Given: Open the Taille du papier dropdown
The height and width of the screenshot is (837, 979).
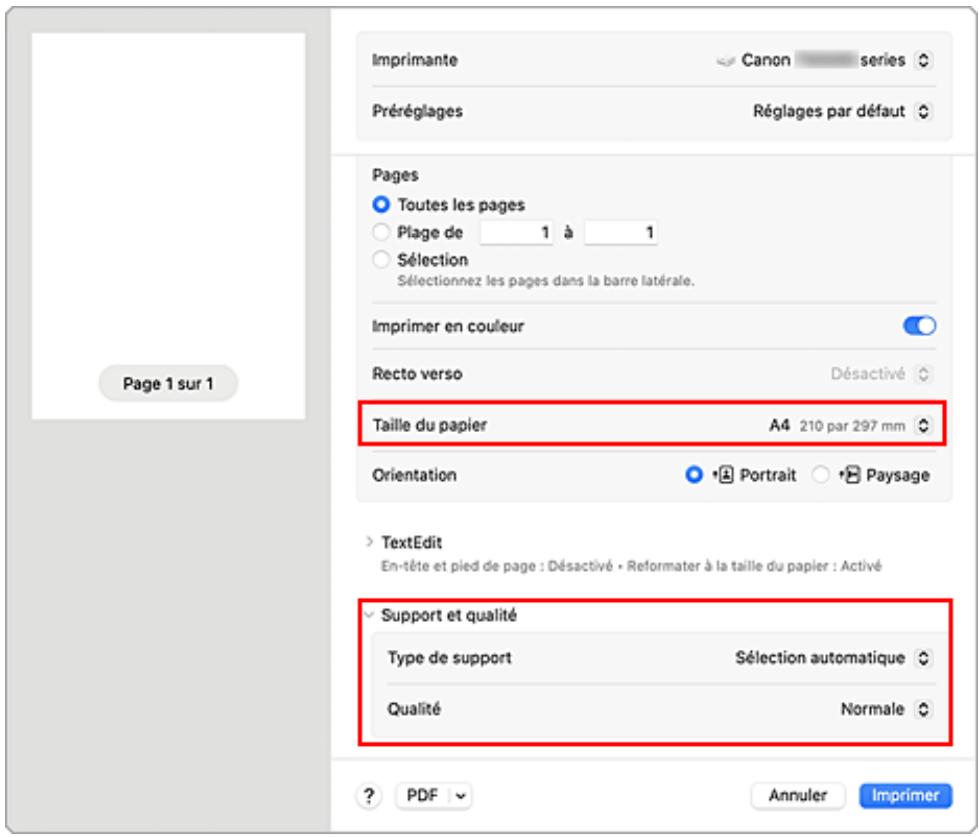Looking at the screenshot, I should pyautogui.click(x=923, y=425).
